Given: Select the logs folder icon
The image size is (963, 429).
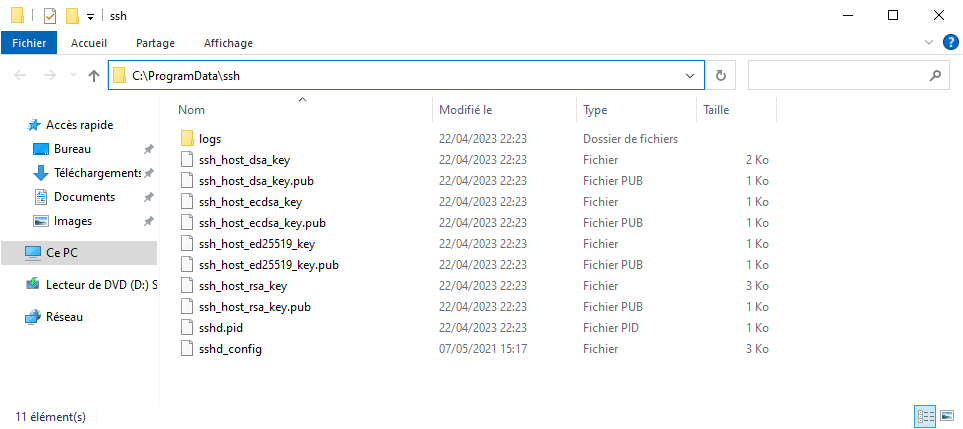Looking at the screenshot, I should [187, 139].
